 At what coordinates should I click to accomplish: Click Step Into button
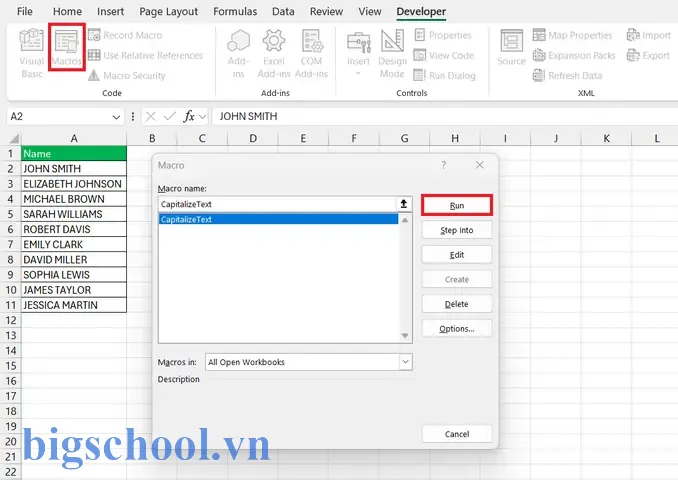[x=457, y=230]
